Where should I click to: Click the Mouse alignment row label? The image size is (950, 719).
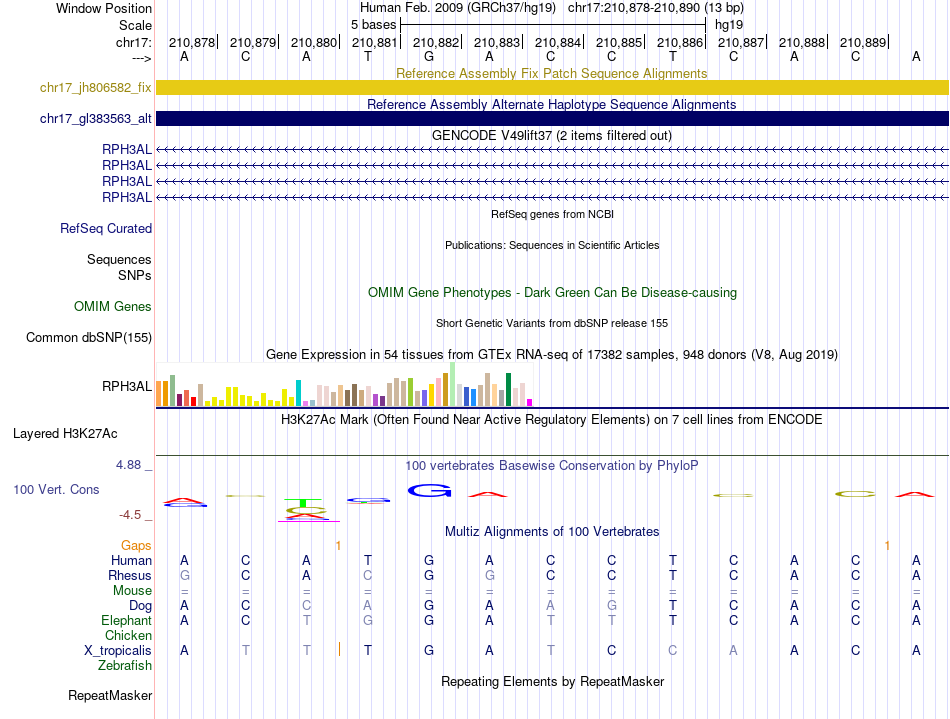(x=133, y=590)
